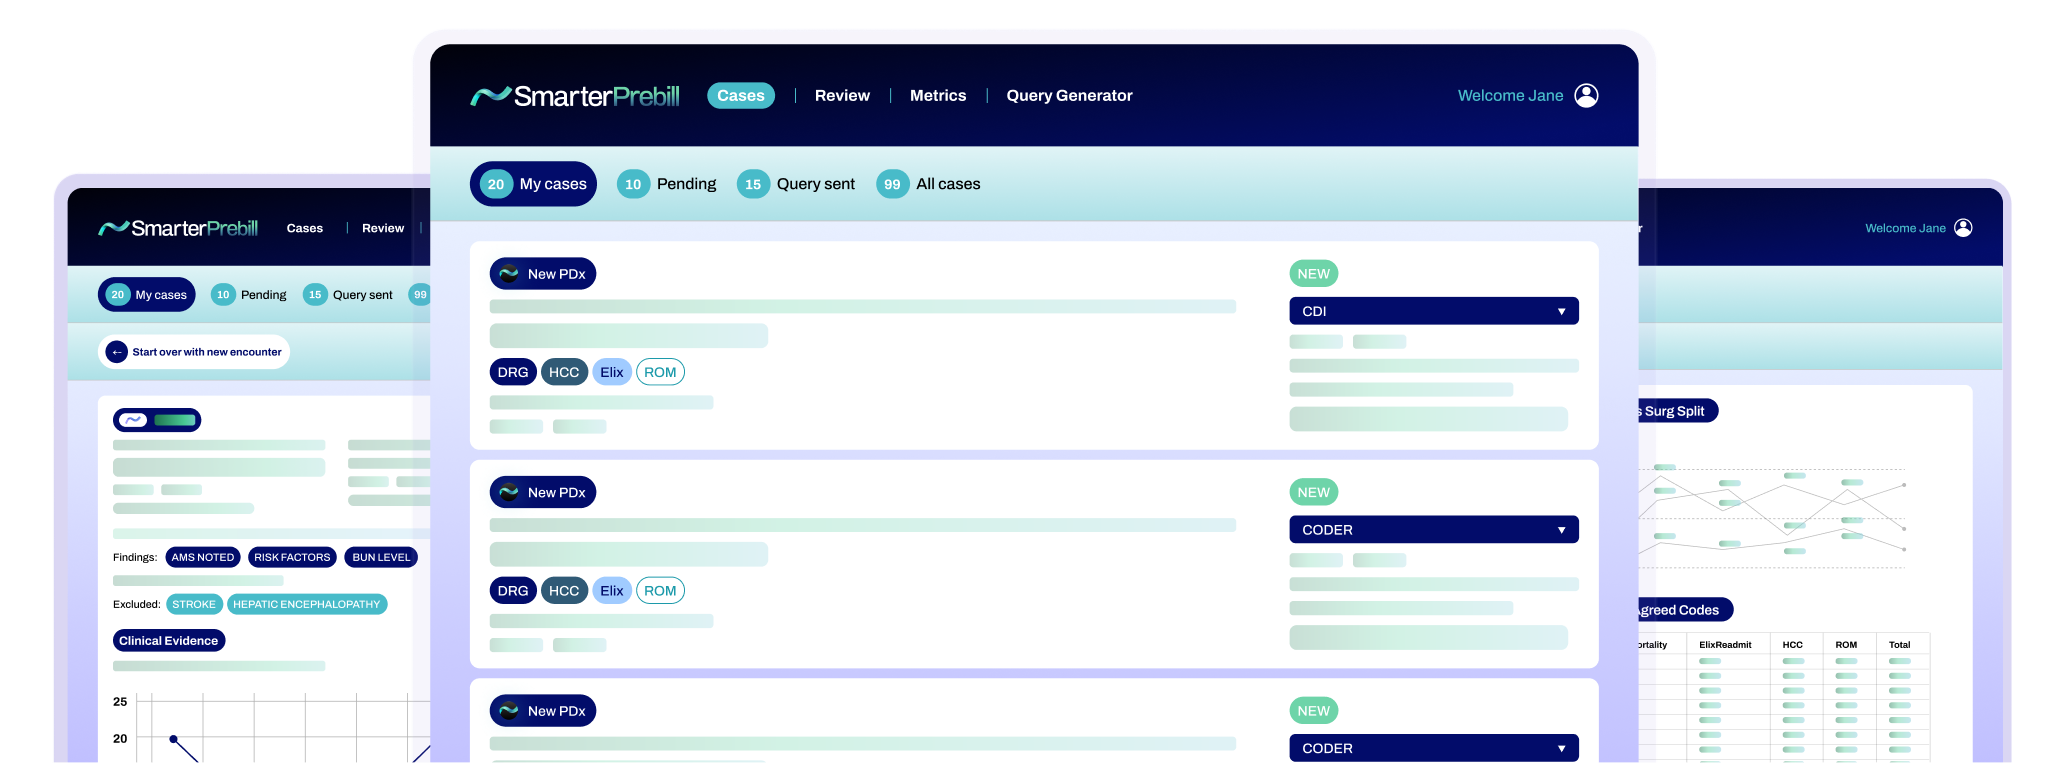Click the Total column header
Image resolution: width=2070 pixels, height=763 pixels.
pos(1899,645)
